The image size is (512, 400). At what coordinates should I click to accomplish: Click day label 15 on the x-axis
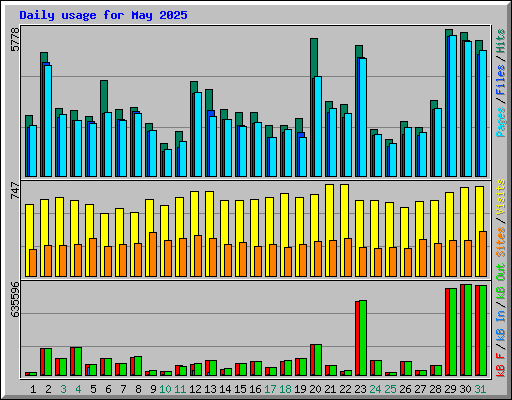[x=240, y=389]
